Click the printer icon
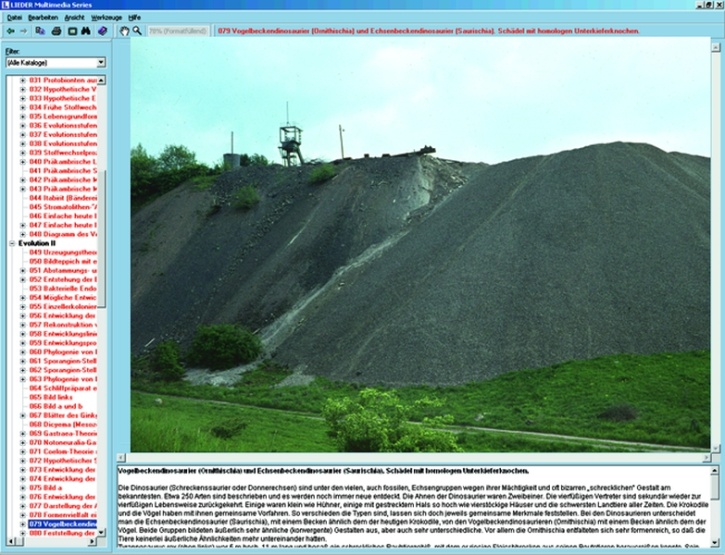The width and height of the screenshot is (725, 555). pyautogui.click(x=56, y=31)
